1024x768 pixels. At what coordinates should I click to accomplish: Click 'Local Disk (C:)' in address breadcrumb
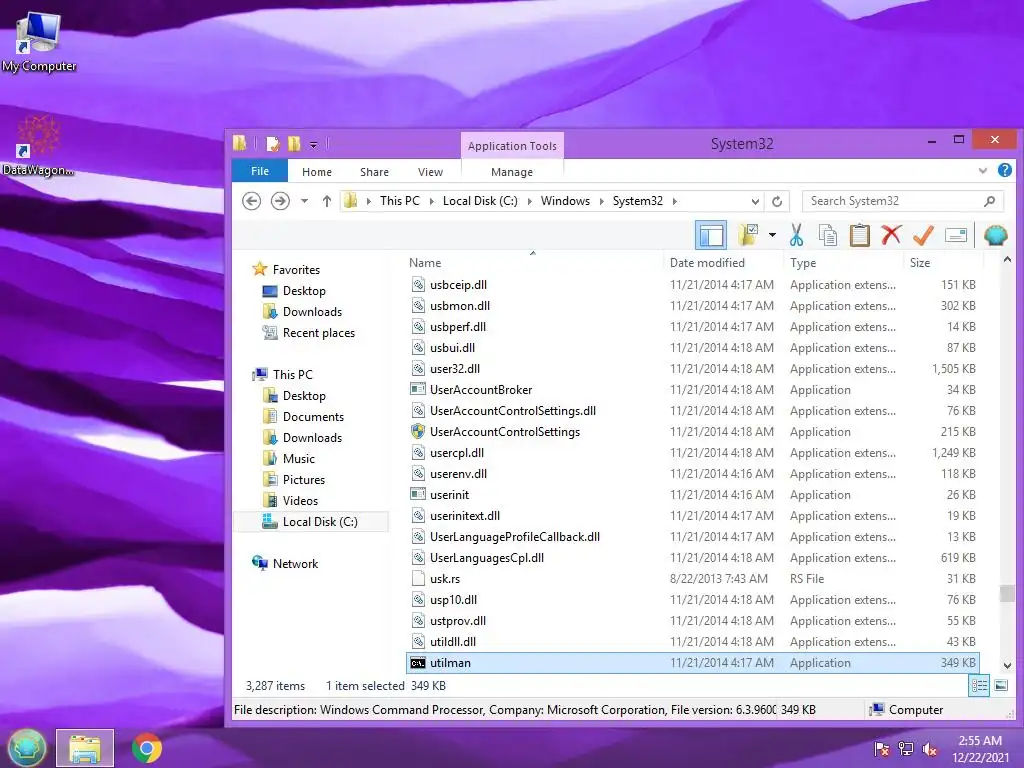coord(480,201)
